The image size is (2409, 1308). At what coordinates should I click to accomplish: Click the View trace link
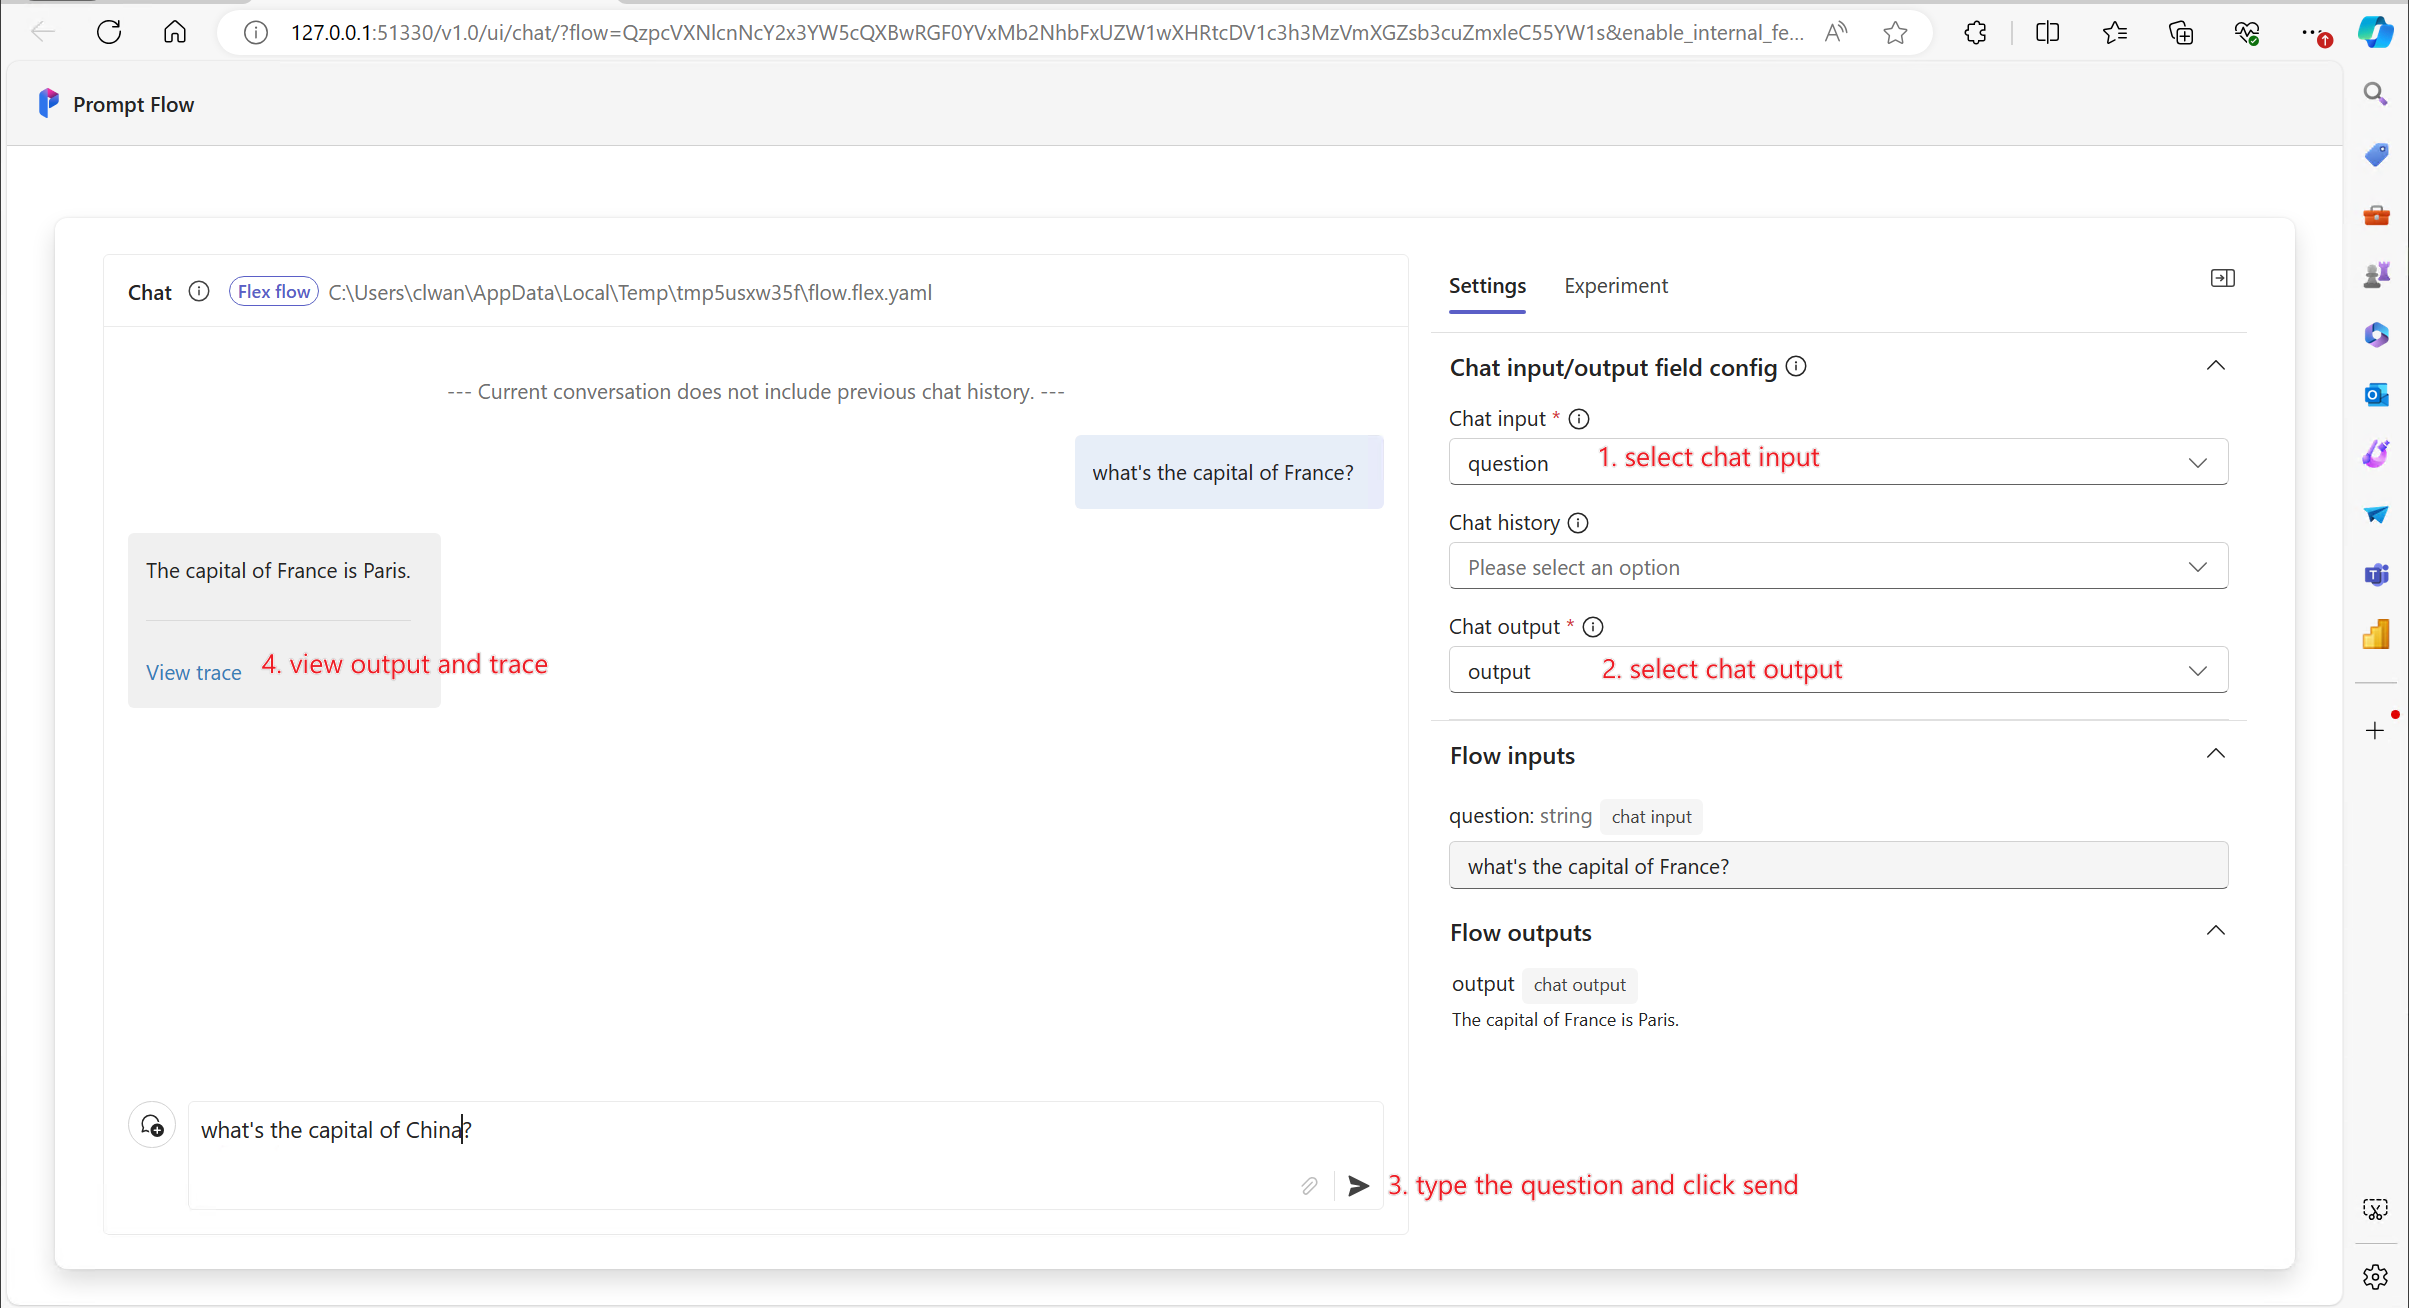tap(193, 672)
